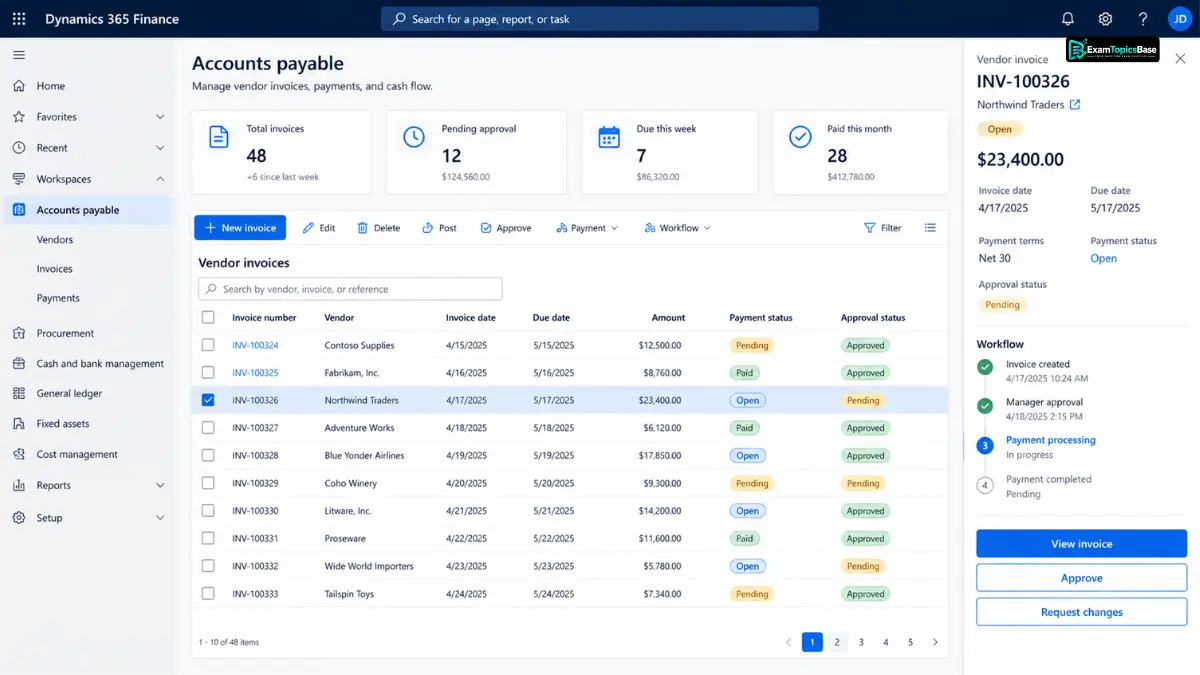Check the INV-100329 row checkbox
Viewport: 1200px width, 675px height.
click(x=208, y=483)
